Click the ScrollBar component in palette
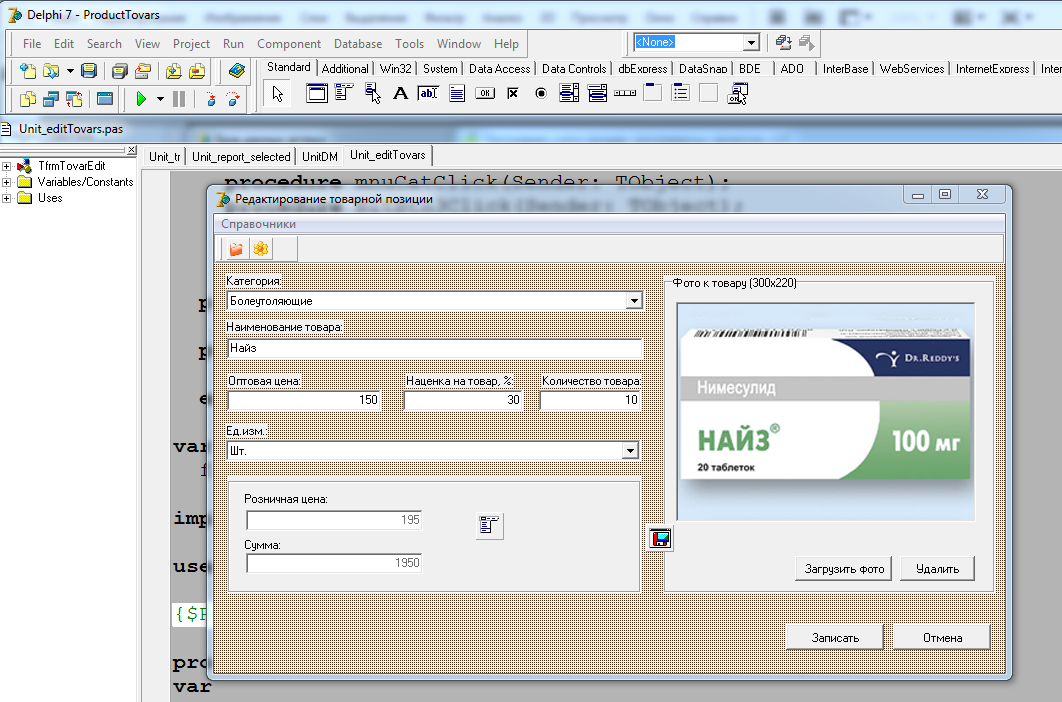This screenshot has width=1062, height=702. click(x=625, y=93)
